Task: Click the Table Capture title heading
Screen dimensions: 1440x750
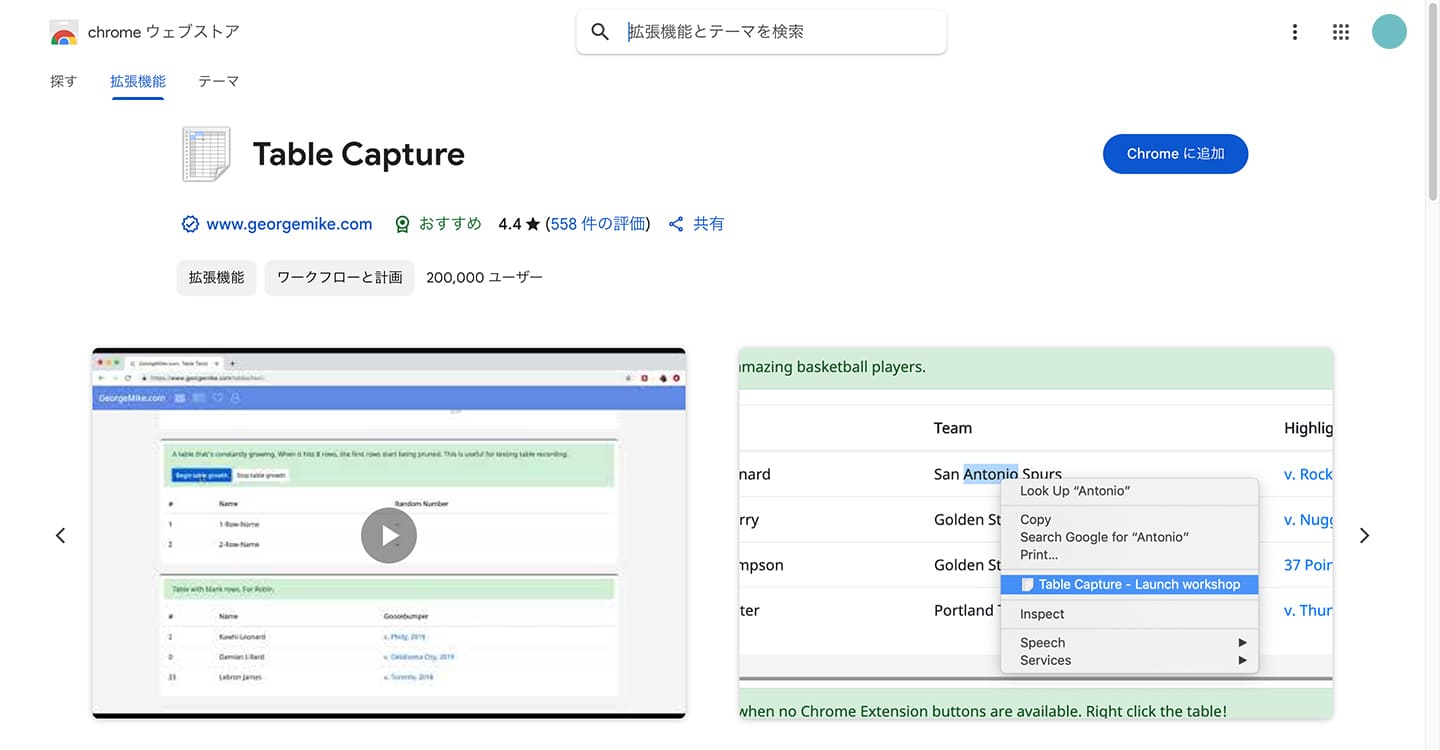Action: [358, 154]
